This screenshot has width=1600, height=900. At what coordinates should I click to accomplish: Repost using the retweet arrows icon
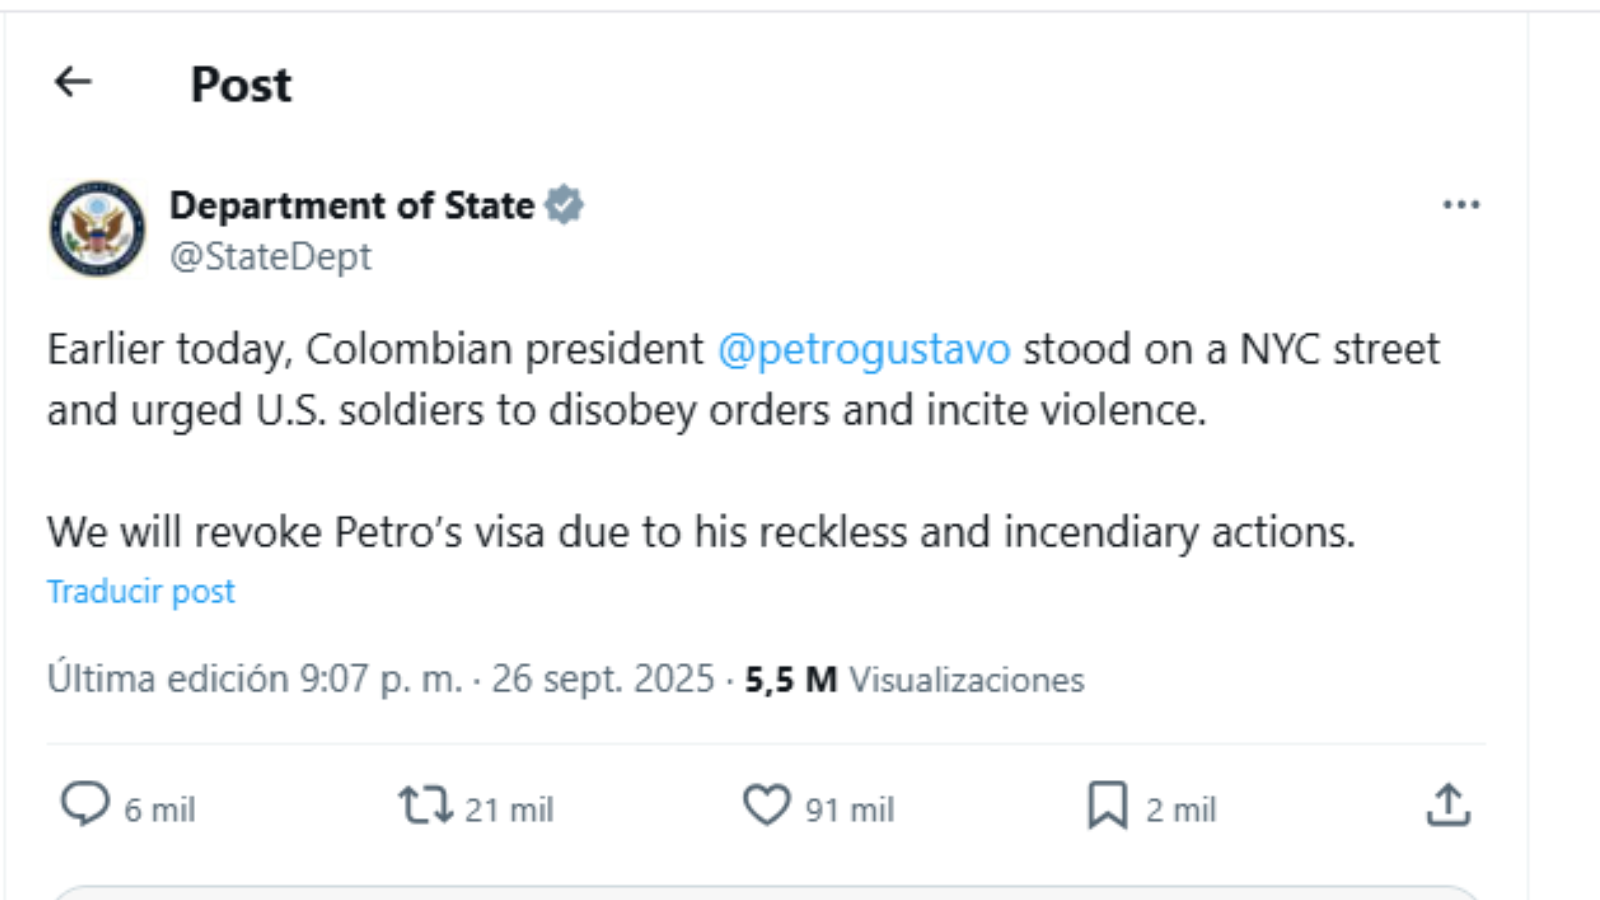(426, 805)
